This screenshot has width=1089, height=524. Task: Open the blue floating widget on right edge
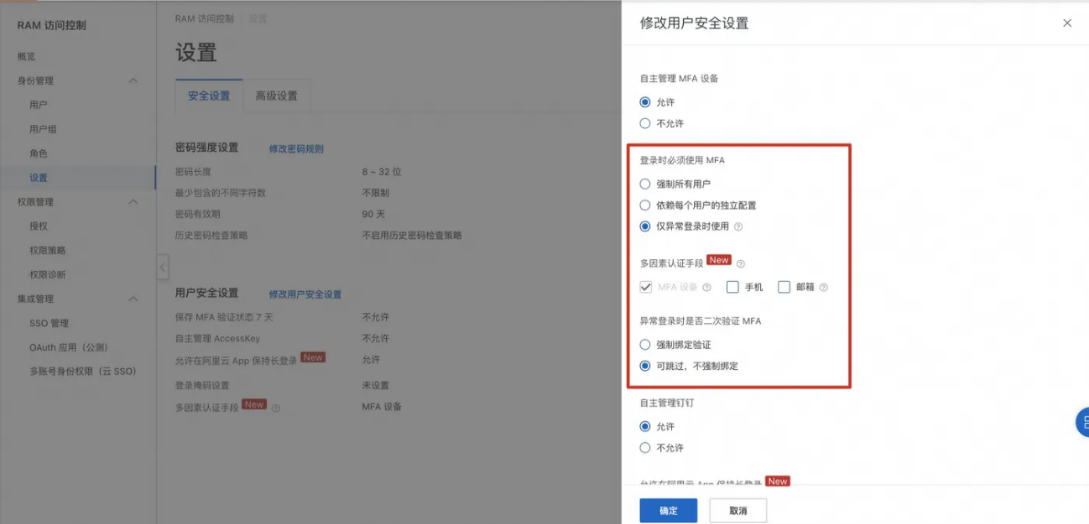[1082, 421]
